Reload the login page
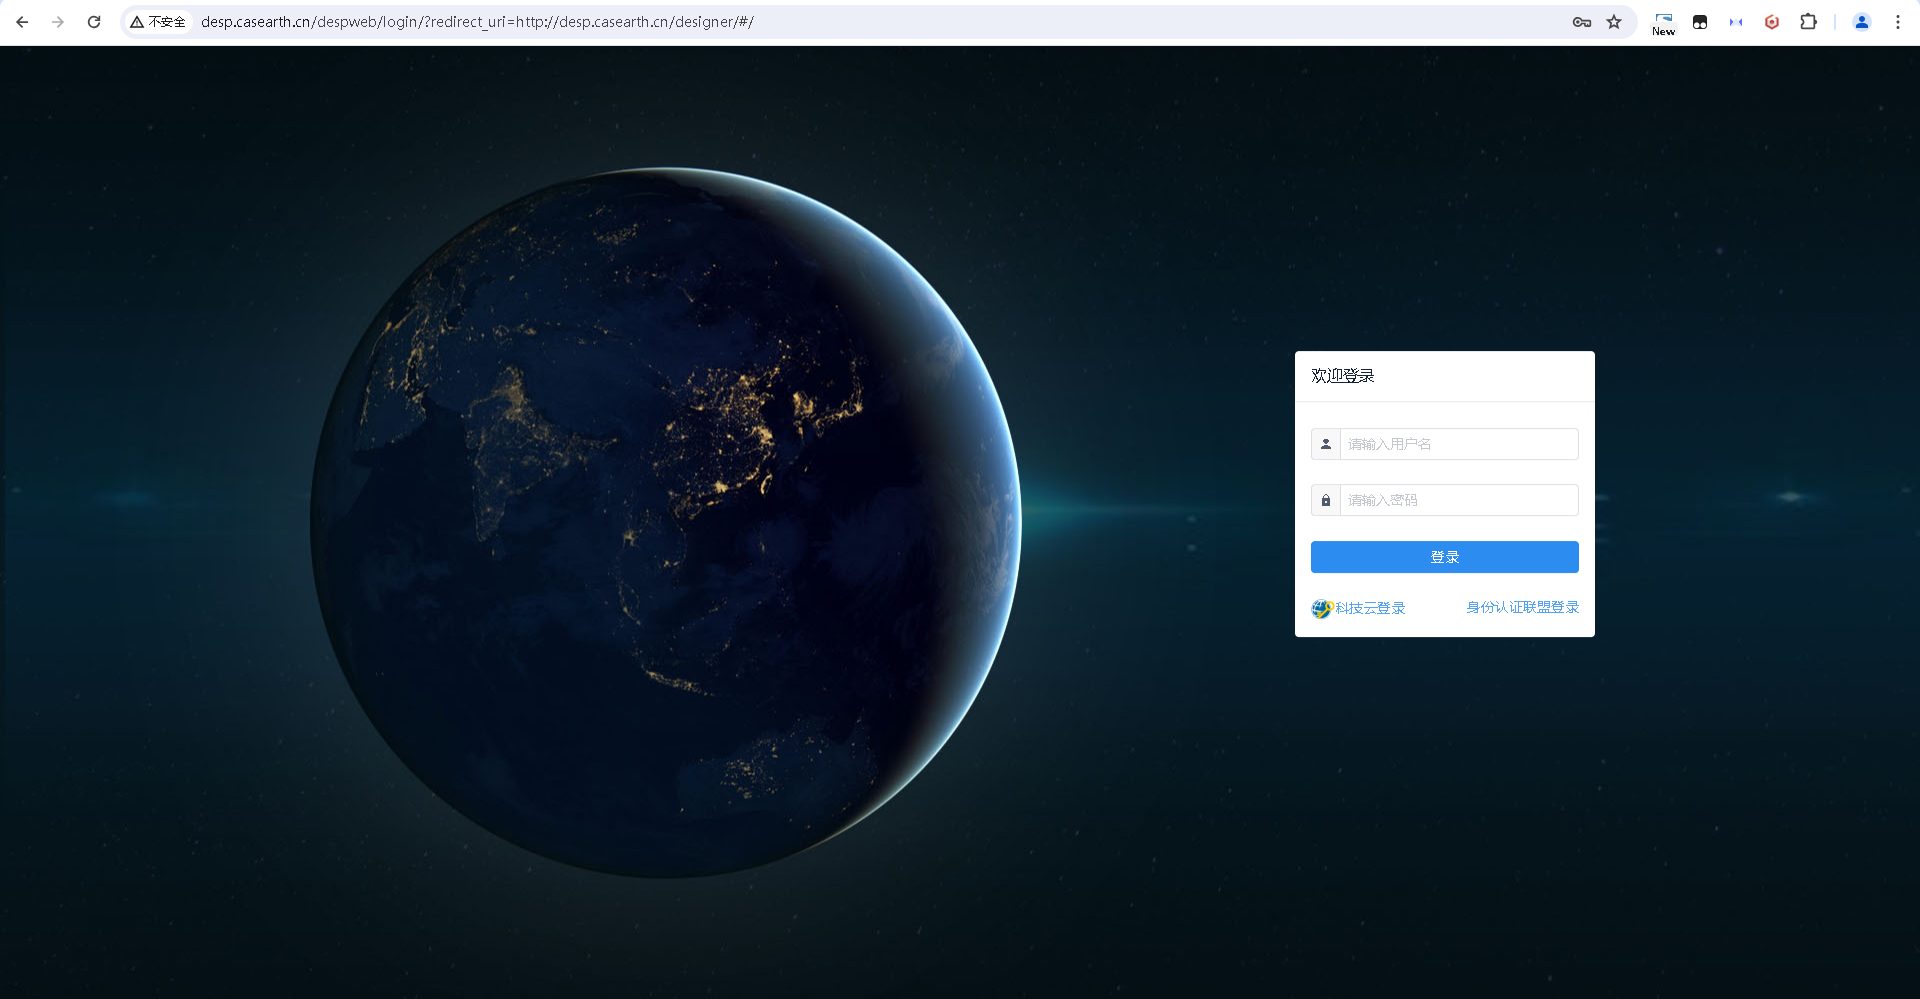Image resolution: width=1920 pixels, height=999 pixels. click(x=94, y=22)
